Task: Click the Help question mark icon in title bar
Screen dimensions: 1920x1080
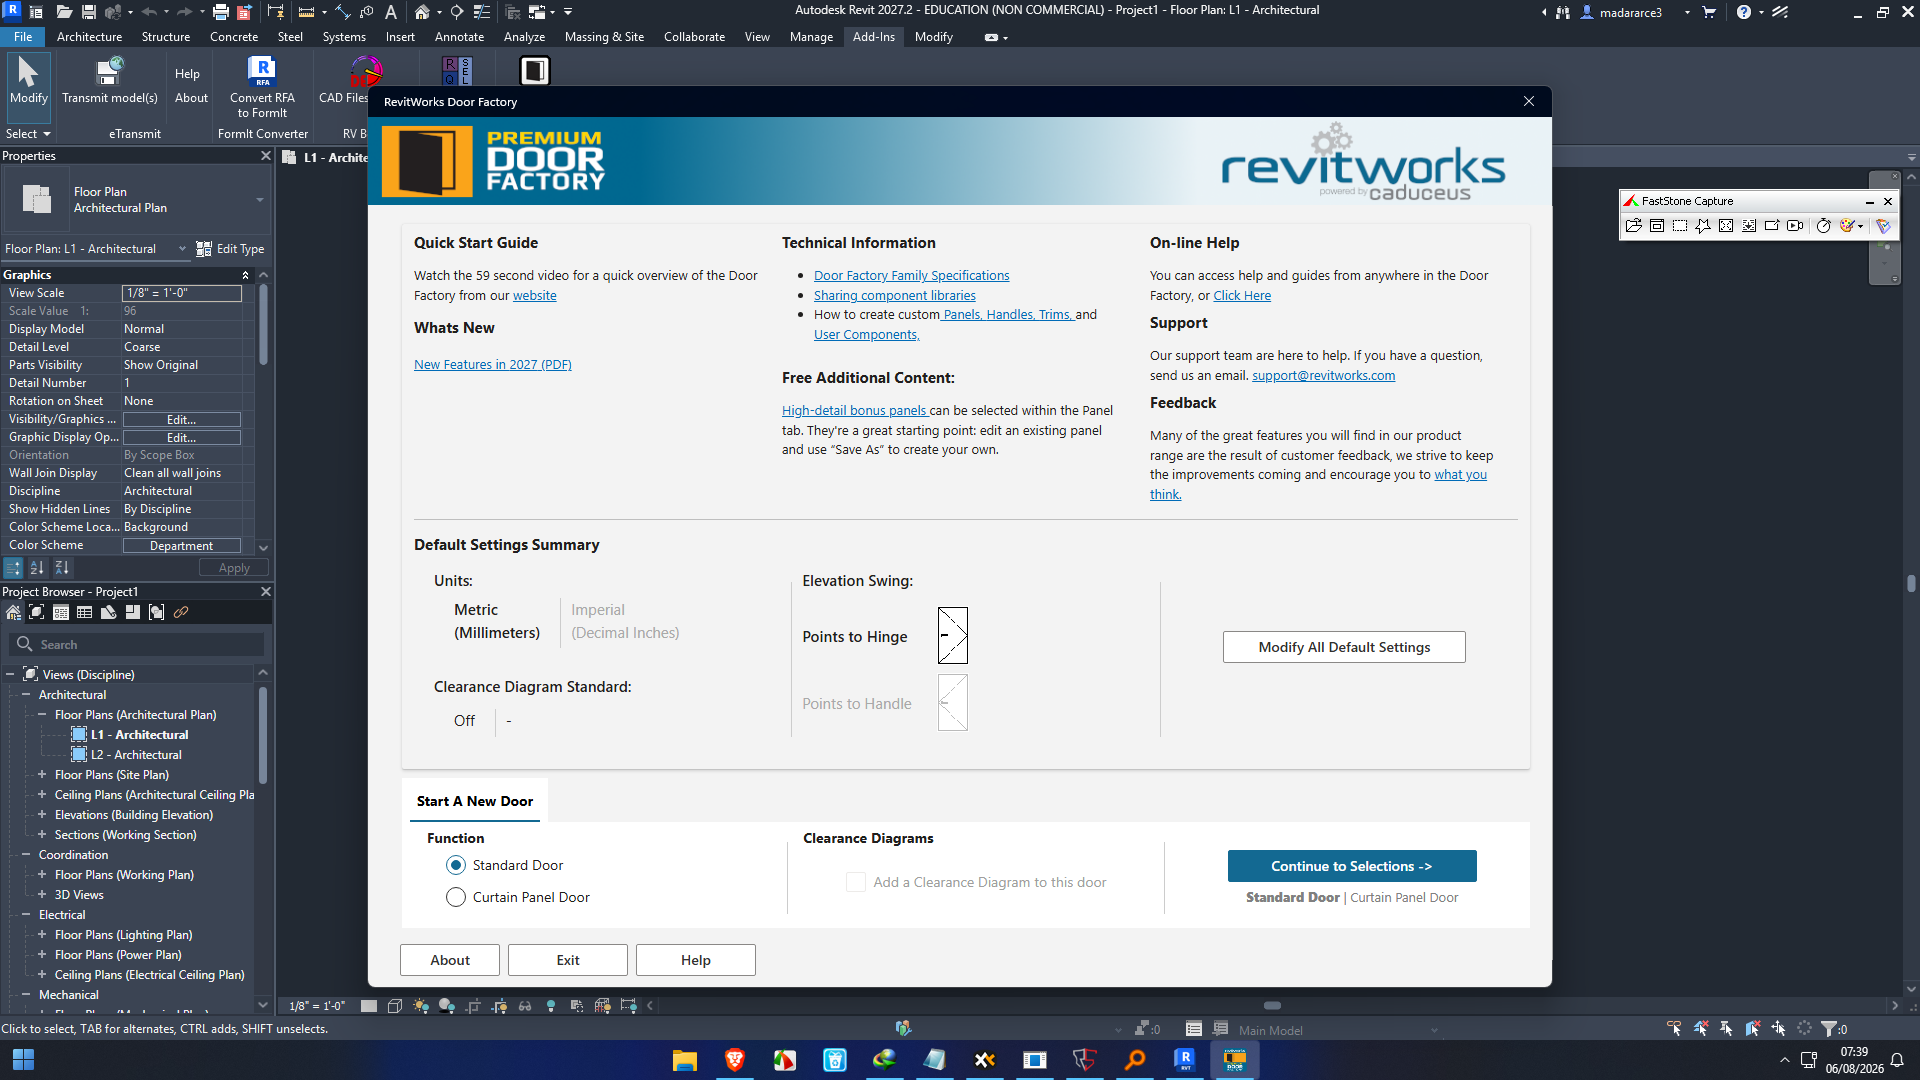Action: tap(1744, 12)
